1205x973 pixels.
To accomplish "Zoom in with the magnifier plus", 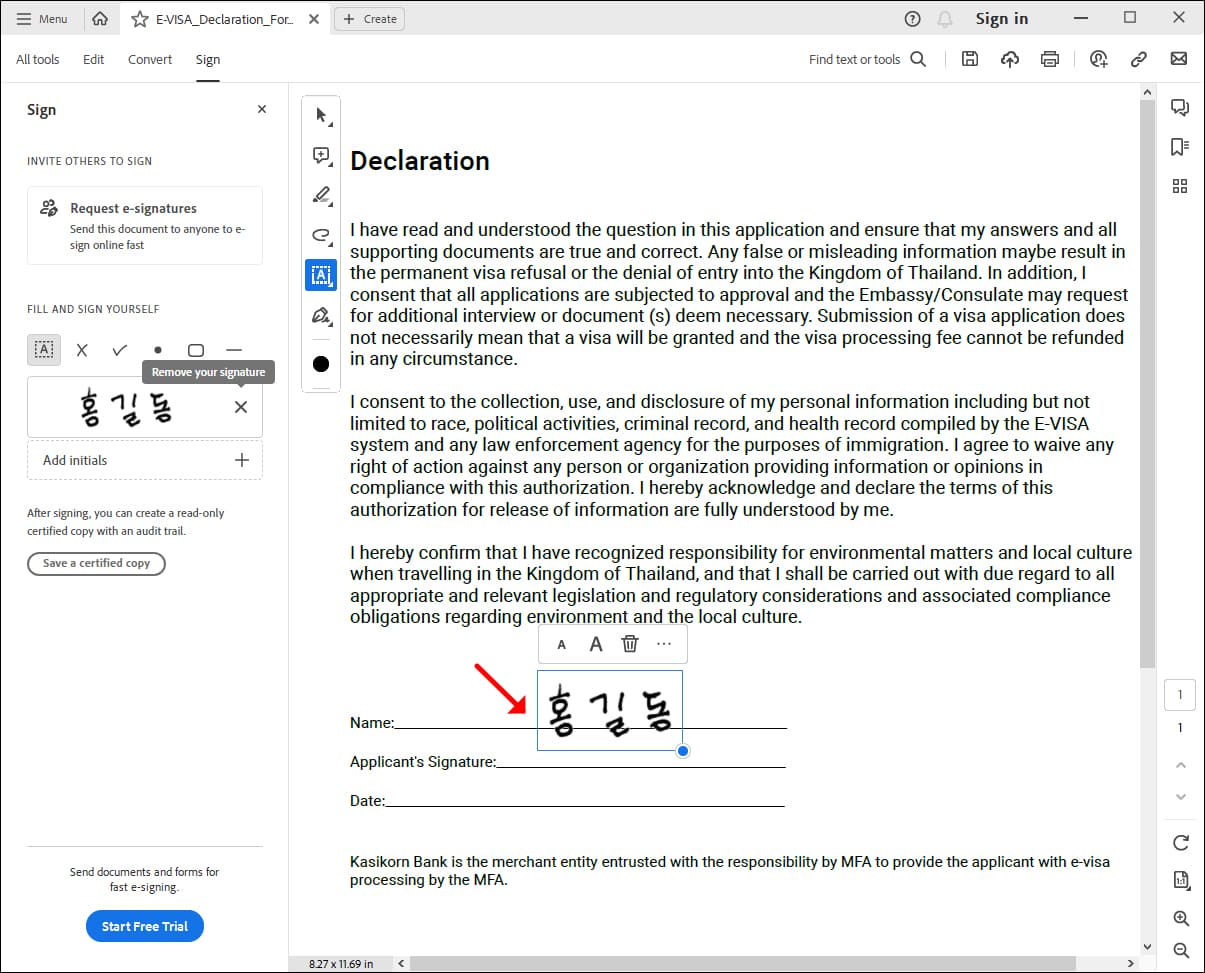I will click(x=1180, y=919).
